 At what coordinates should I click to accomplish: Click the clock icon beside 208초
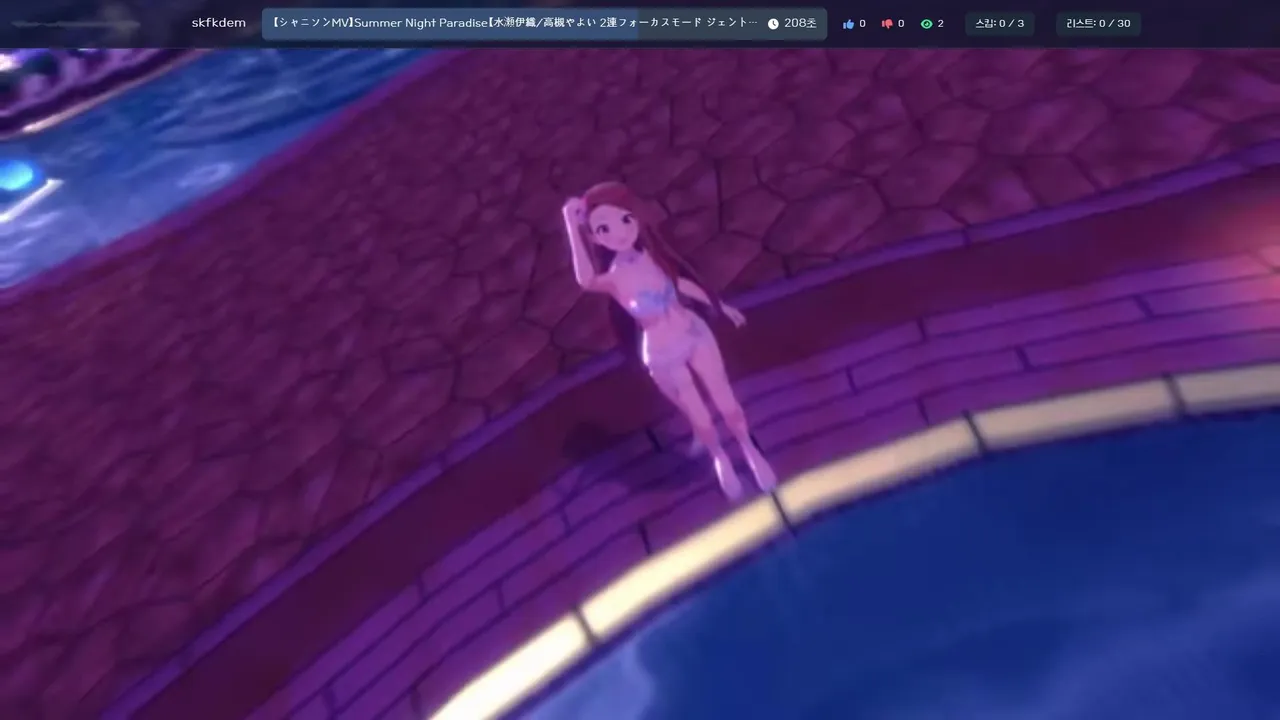(773, 24)
